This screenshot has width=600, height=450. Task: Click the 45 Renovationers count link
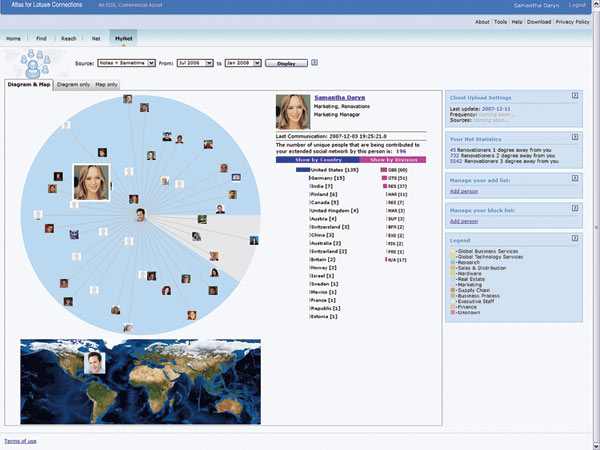click(x=453, y=150)
